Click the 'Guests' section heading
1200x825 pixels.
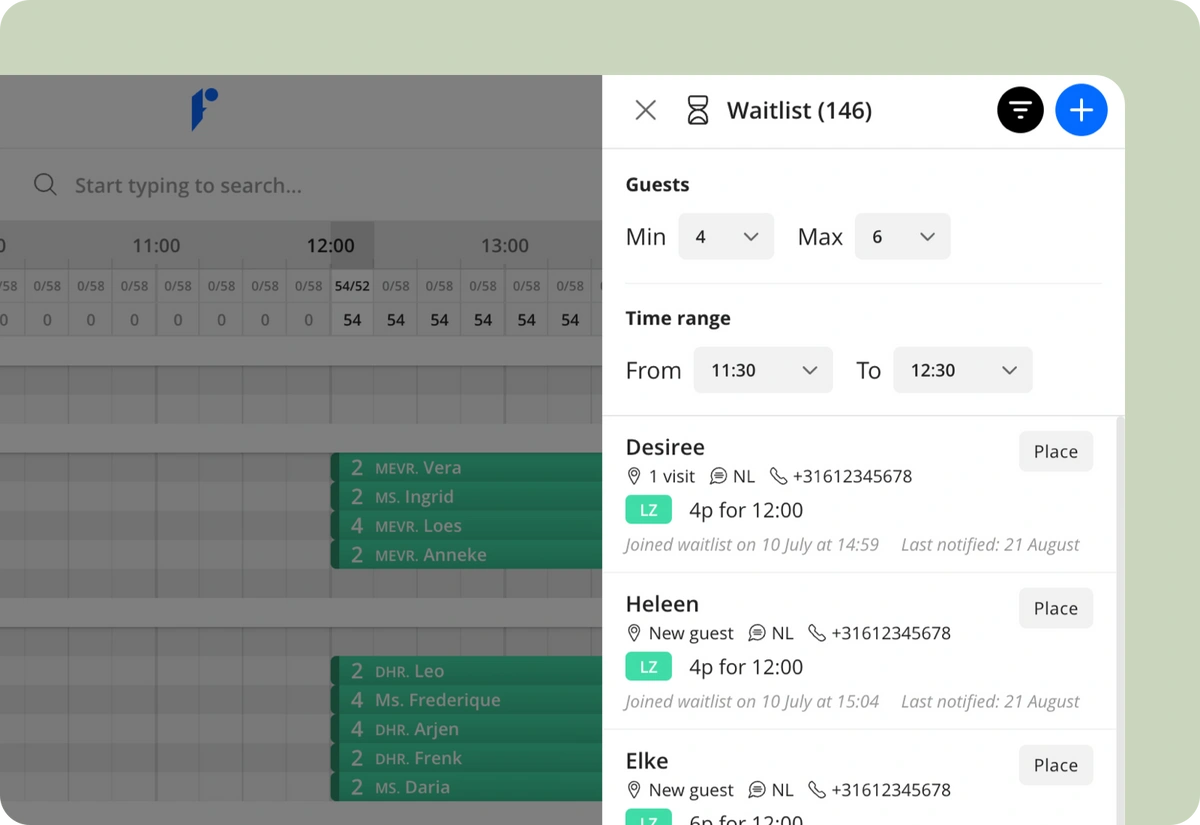coord(657,184)
